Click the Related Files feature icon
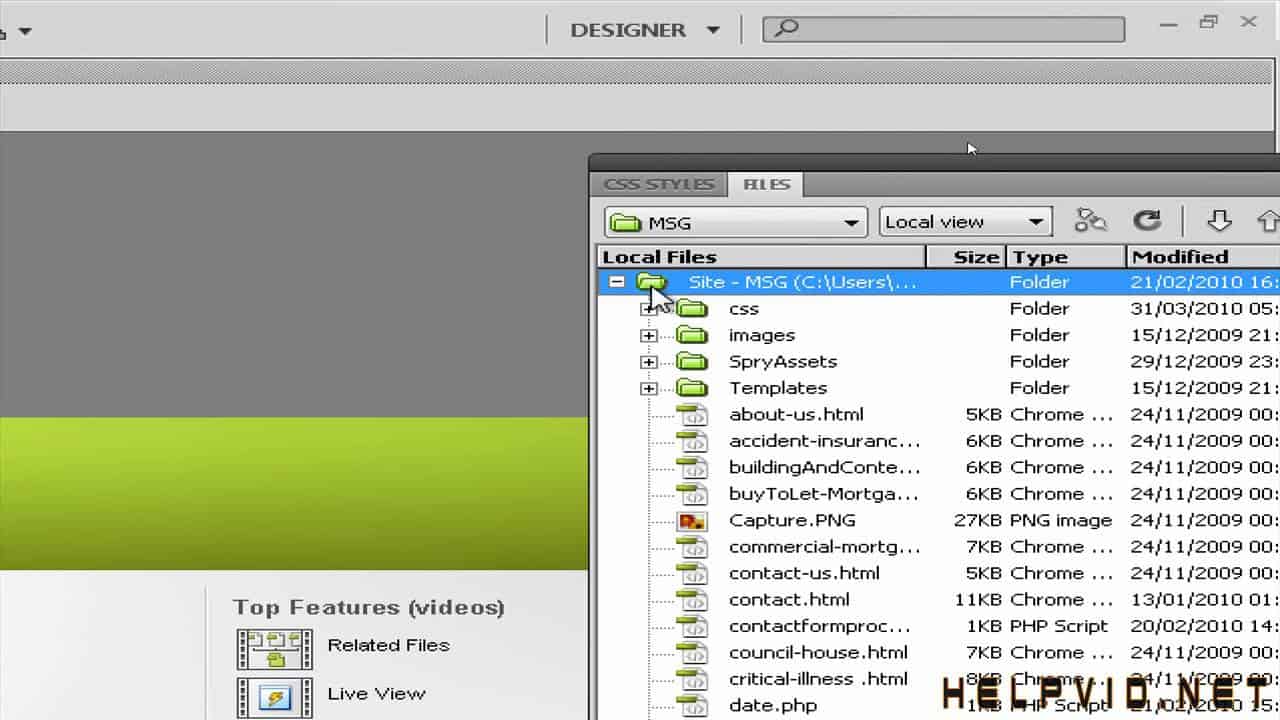 274,648
